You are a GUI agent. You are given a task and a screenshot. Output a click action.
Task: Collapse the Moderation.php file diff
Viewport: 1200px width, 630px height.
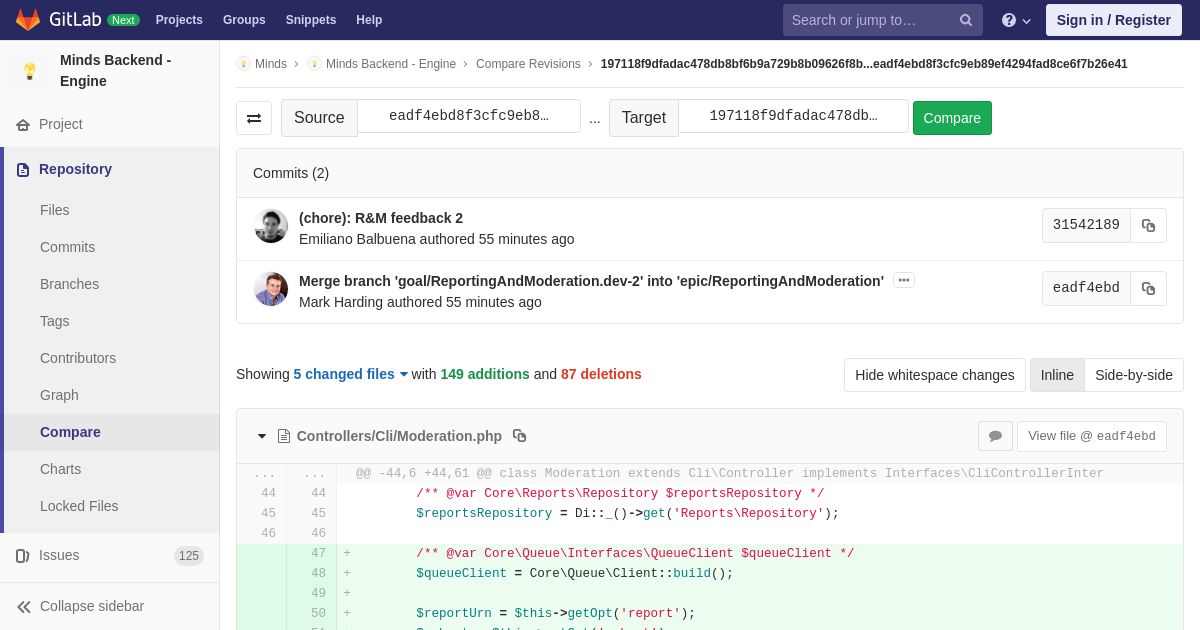262,436
